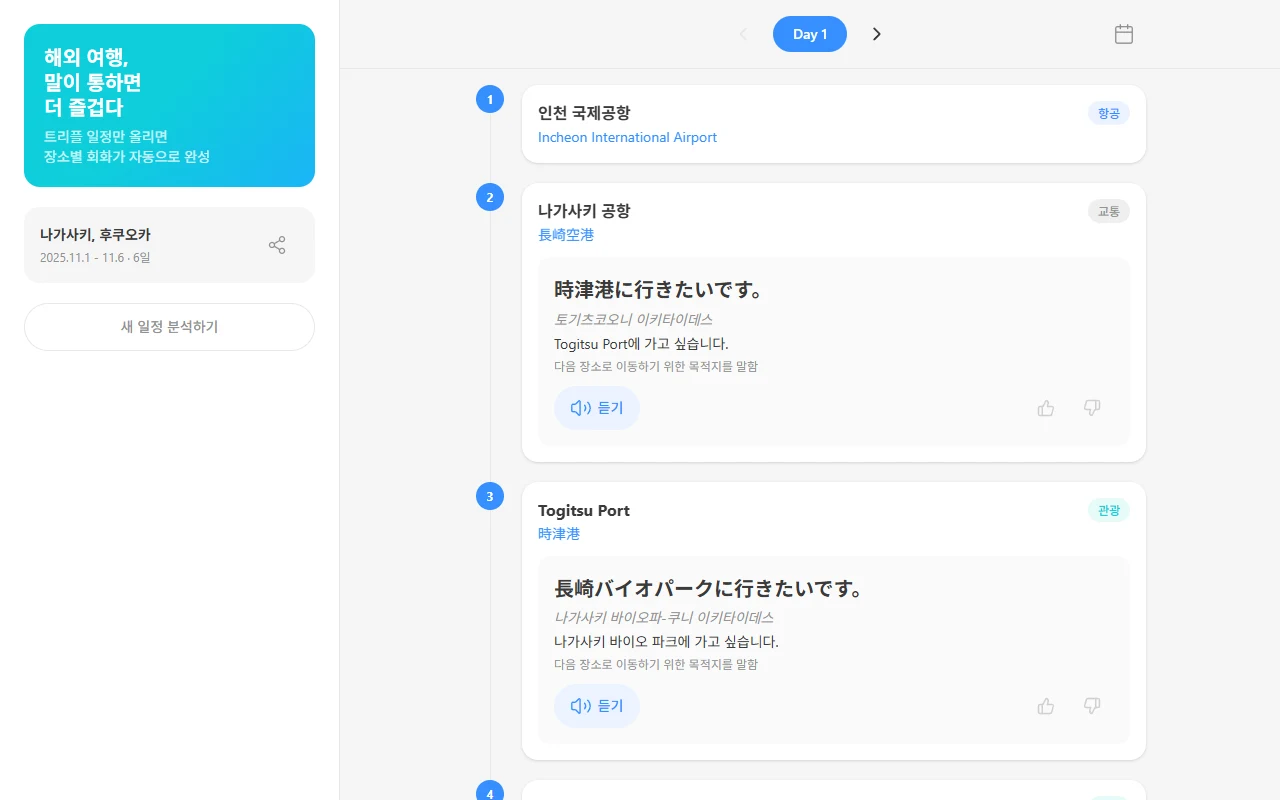Screen dimensions: 1280x800
Task: Click Incheon International Airport link
Action: pyautogui.click(x=627, y=137)
